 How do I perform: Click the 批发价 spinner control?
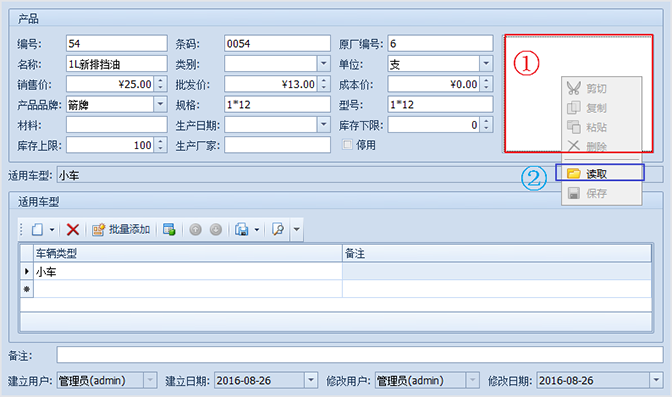[324, 84]
